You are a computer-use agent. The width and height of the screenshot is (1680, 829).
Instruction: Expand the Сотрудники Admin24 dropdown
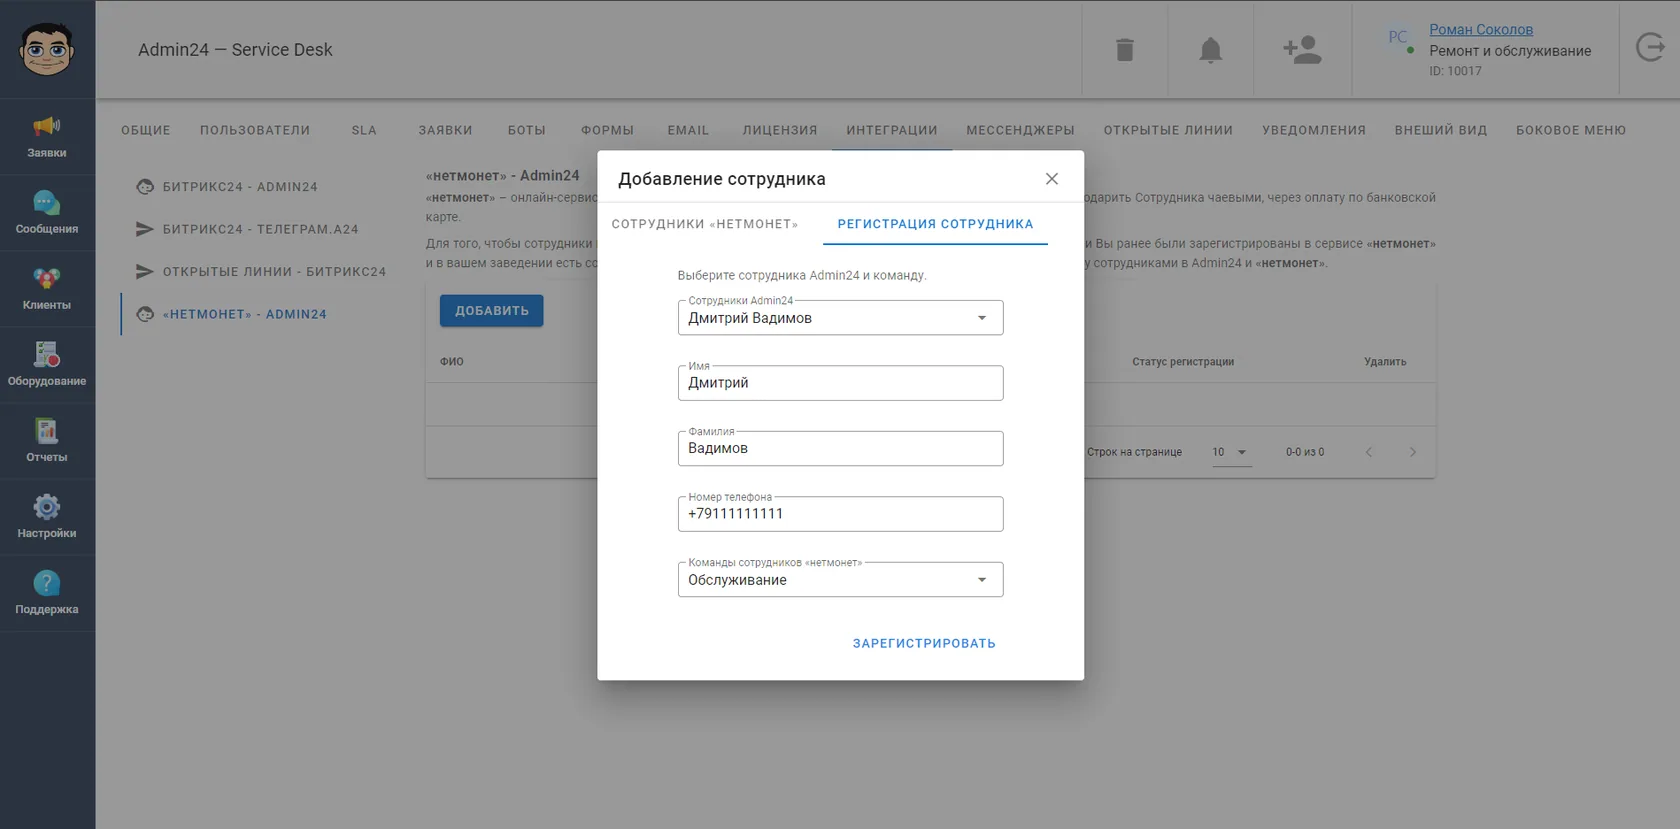click(840, 318)
